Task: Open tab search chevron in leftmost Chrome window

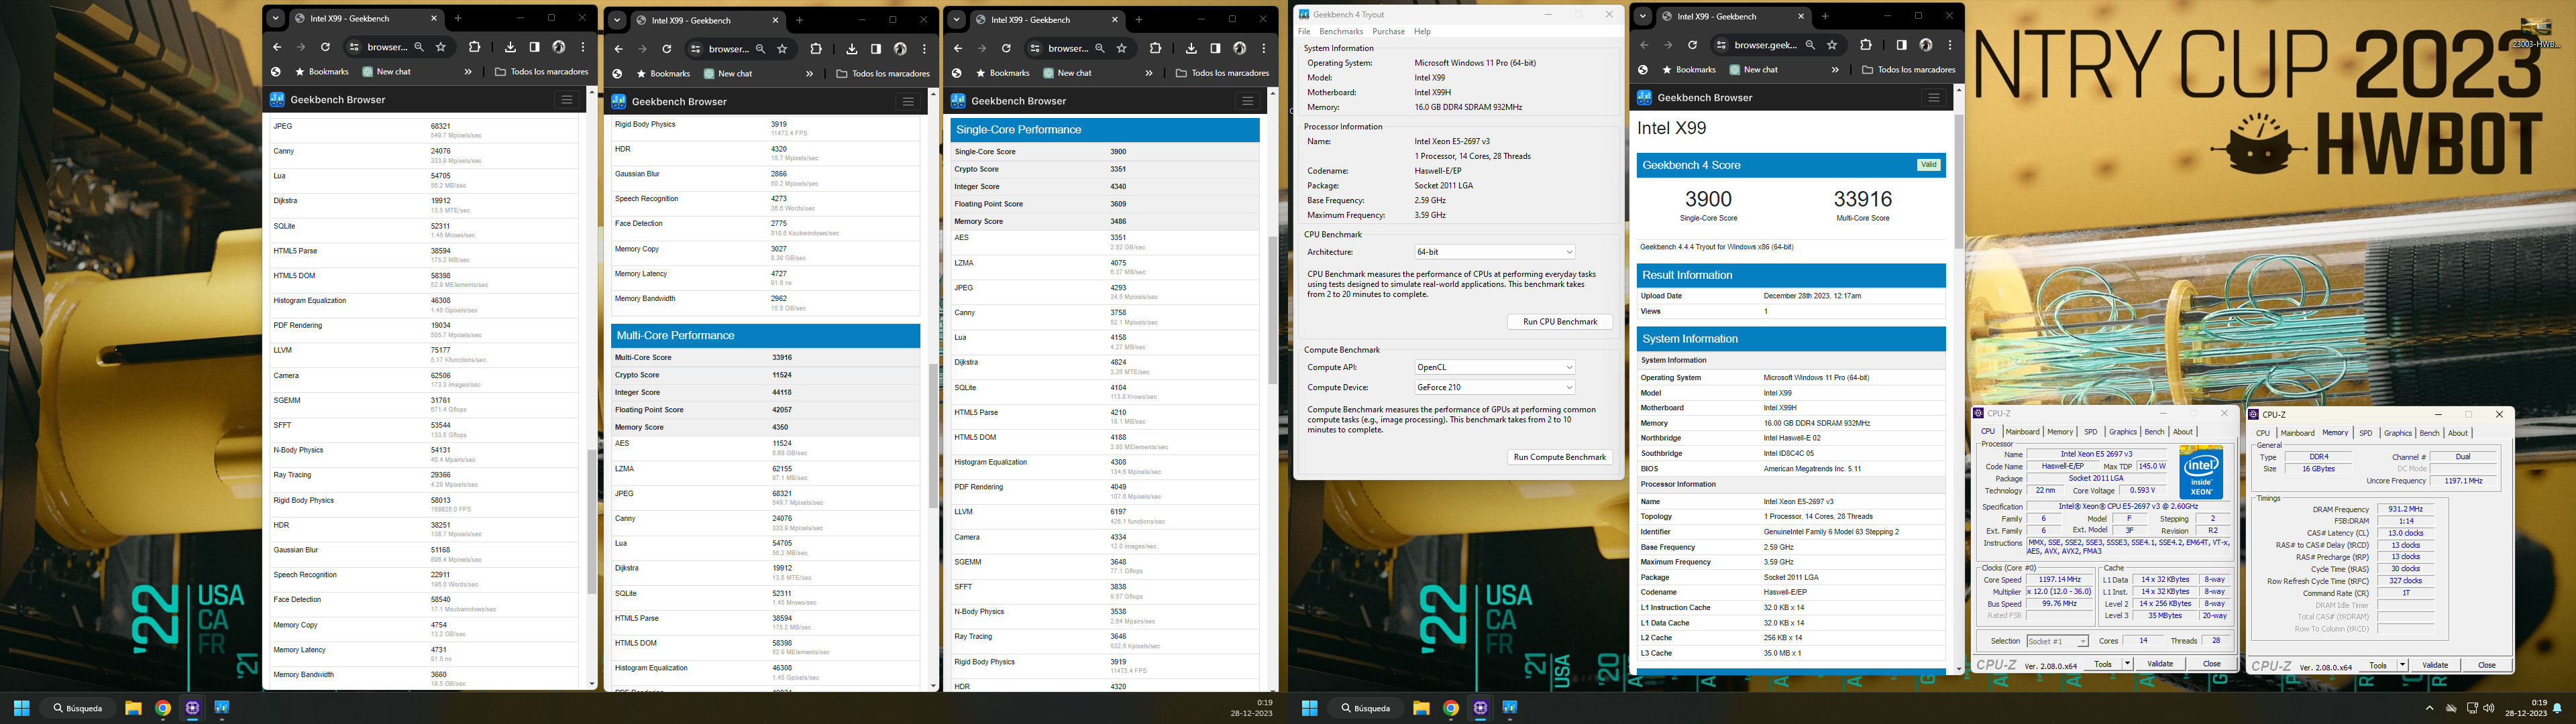Action: coord(275,18)
